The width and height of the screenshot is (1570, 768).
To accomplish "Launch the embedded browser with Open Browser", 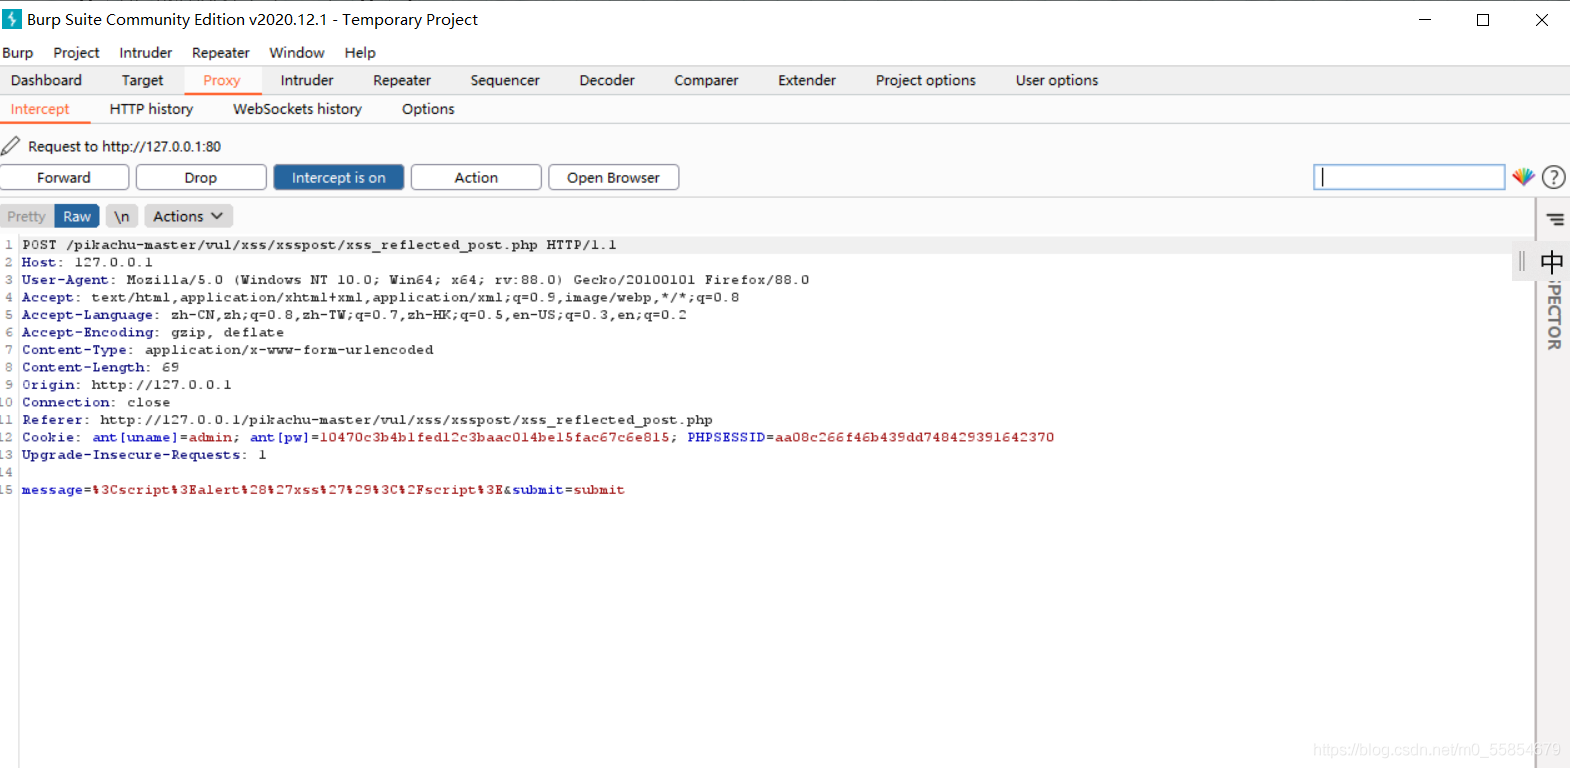I will point(613,177).
